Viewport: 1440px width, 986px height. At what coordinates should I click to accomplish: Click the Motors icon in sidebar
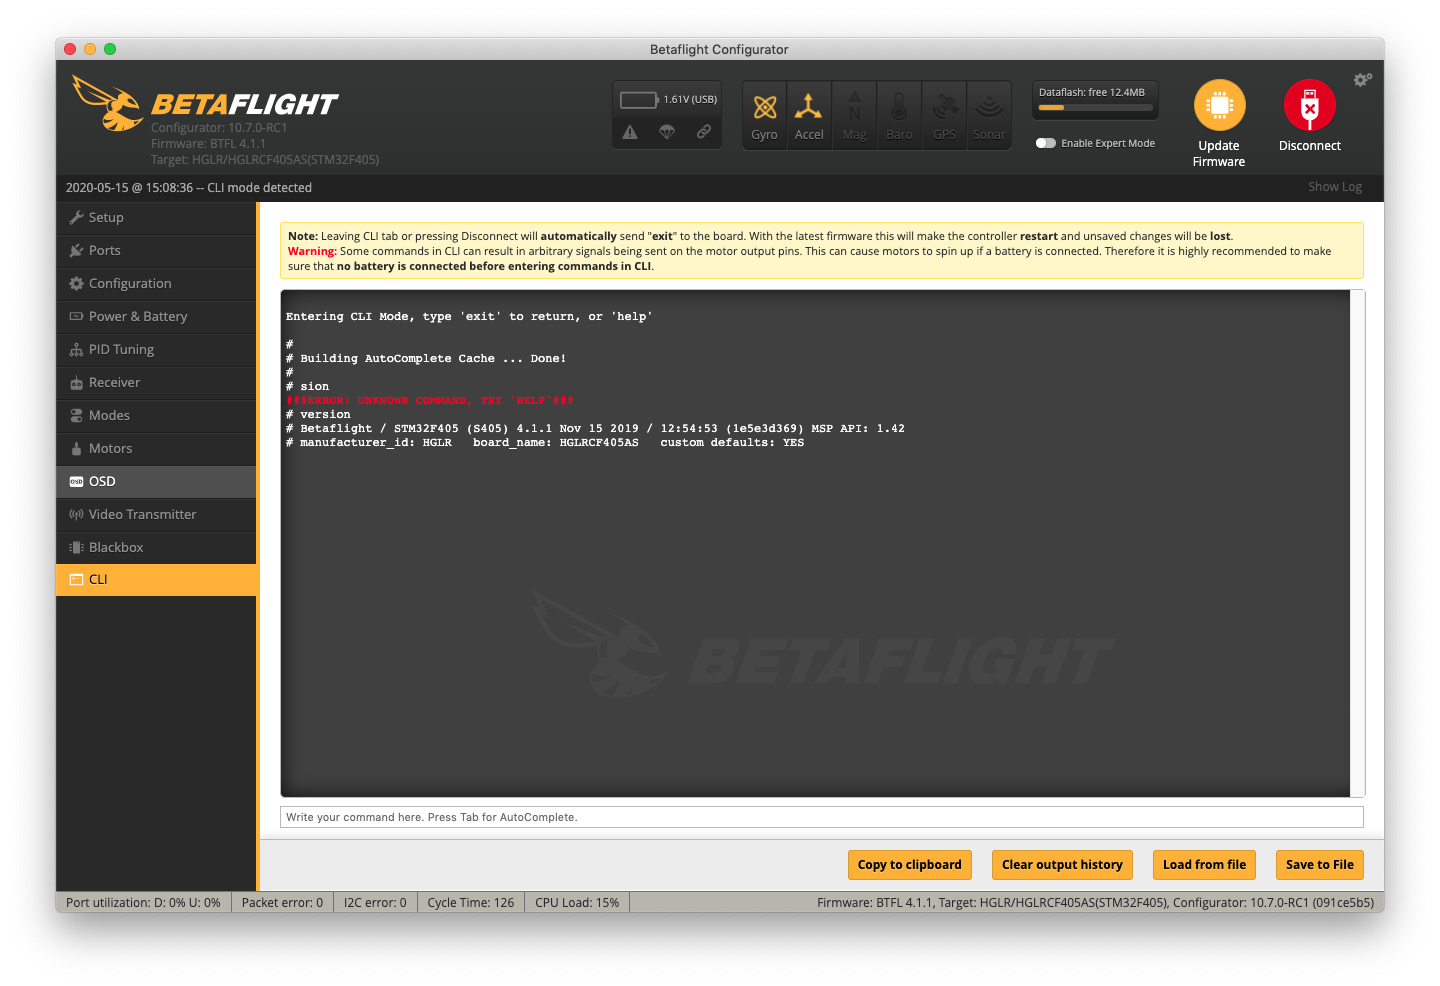pyautogui.click(x=76, y=448)
